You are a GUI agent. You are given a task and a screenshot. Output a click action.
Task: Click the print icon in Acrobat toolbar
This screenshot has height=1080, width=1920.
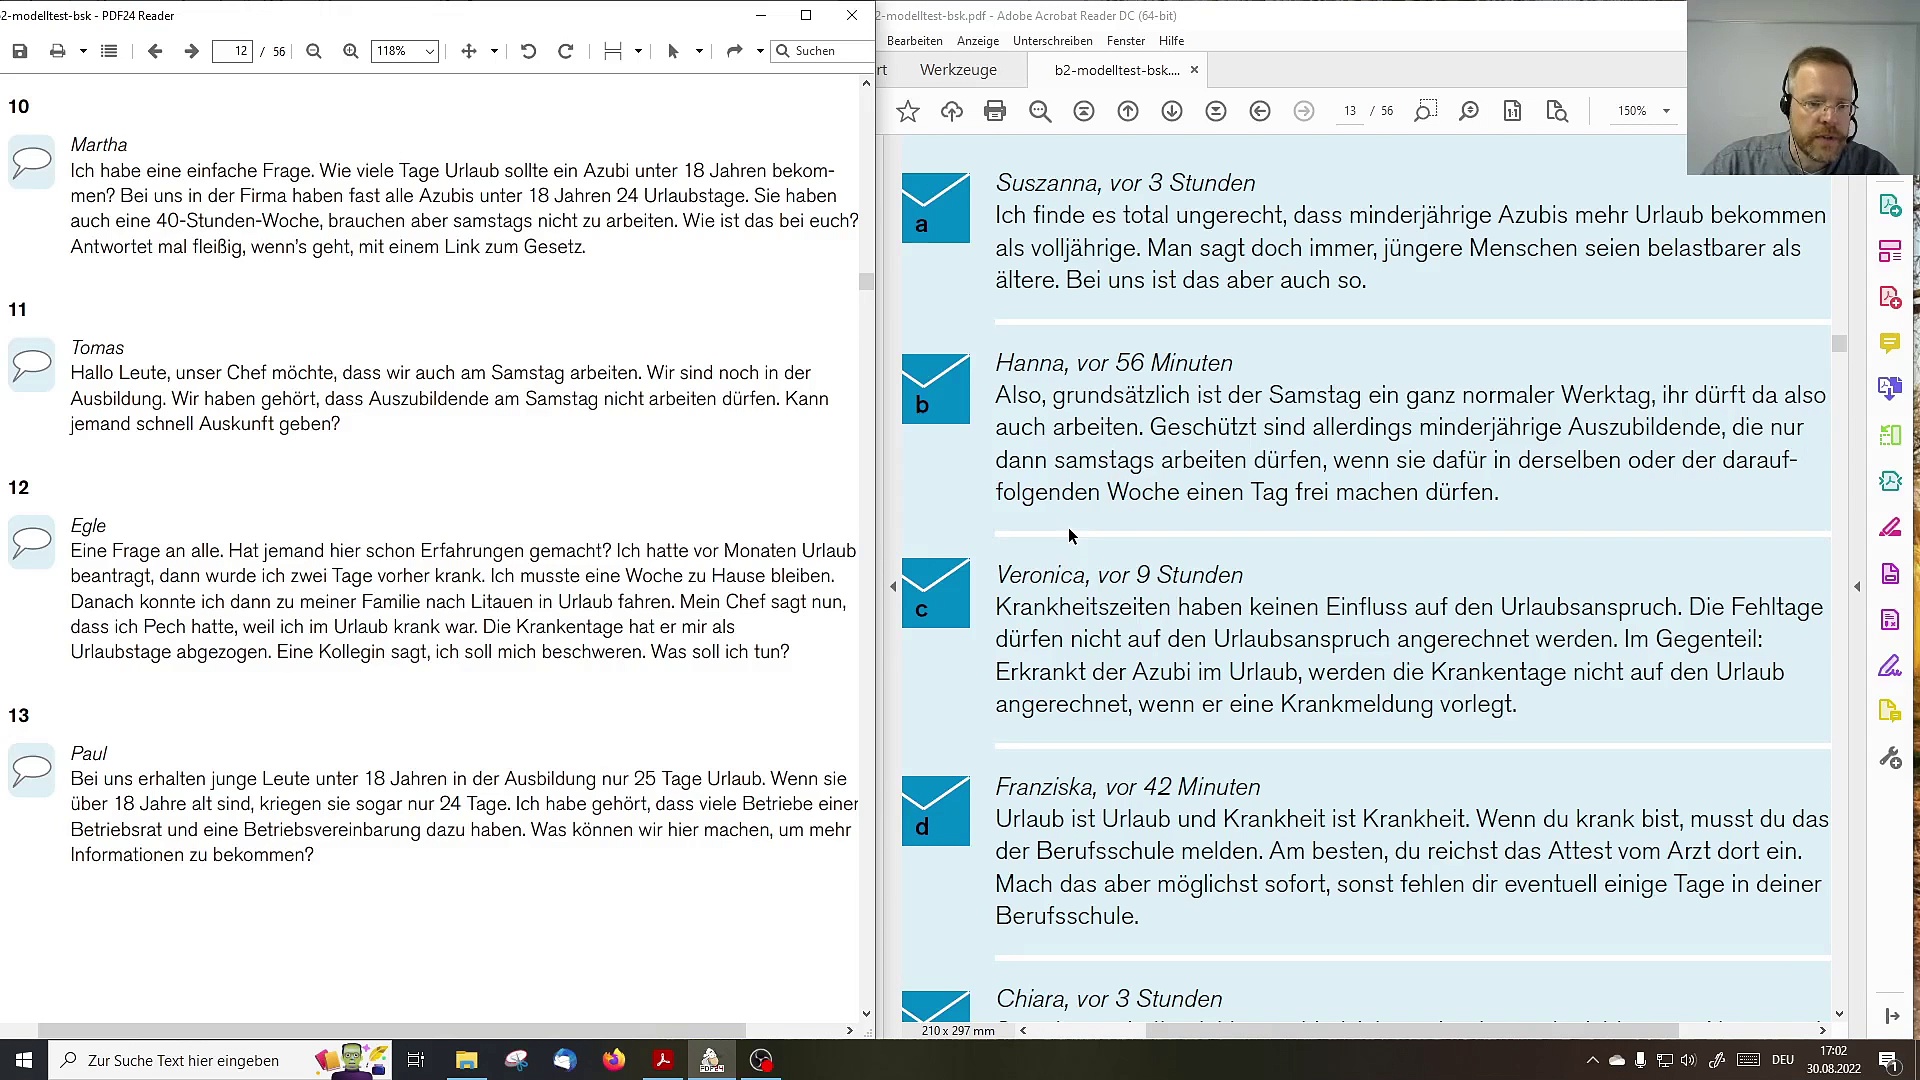tap(995, 111)
